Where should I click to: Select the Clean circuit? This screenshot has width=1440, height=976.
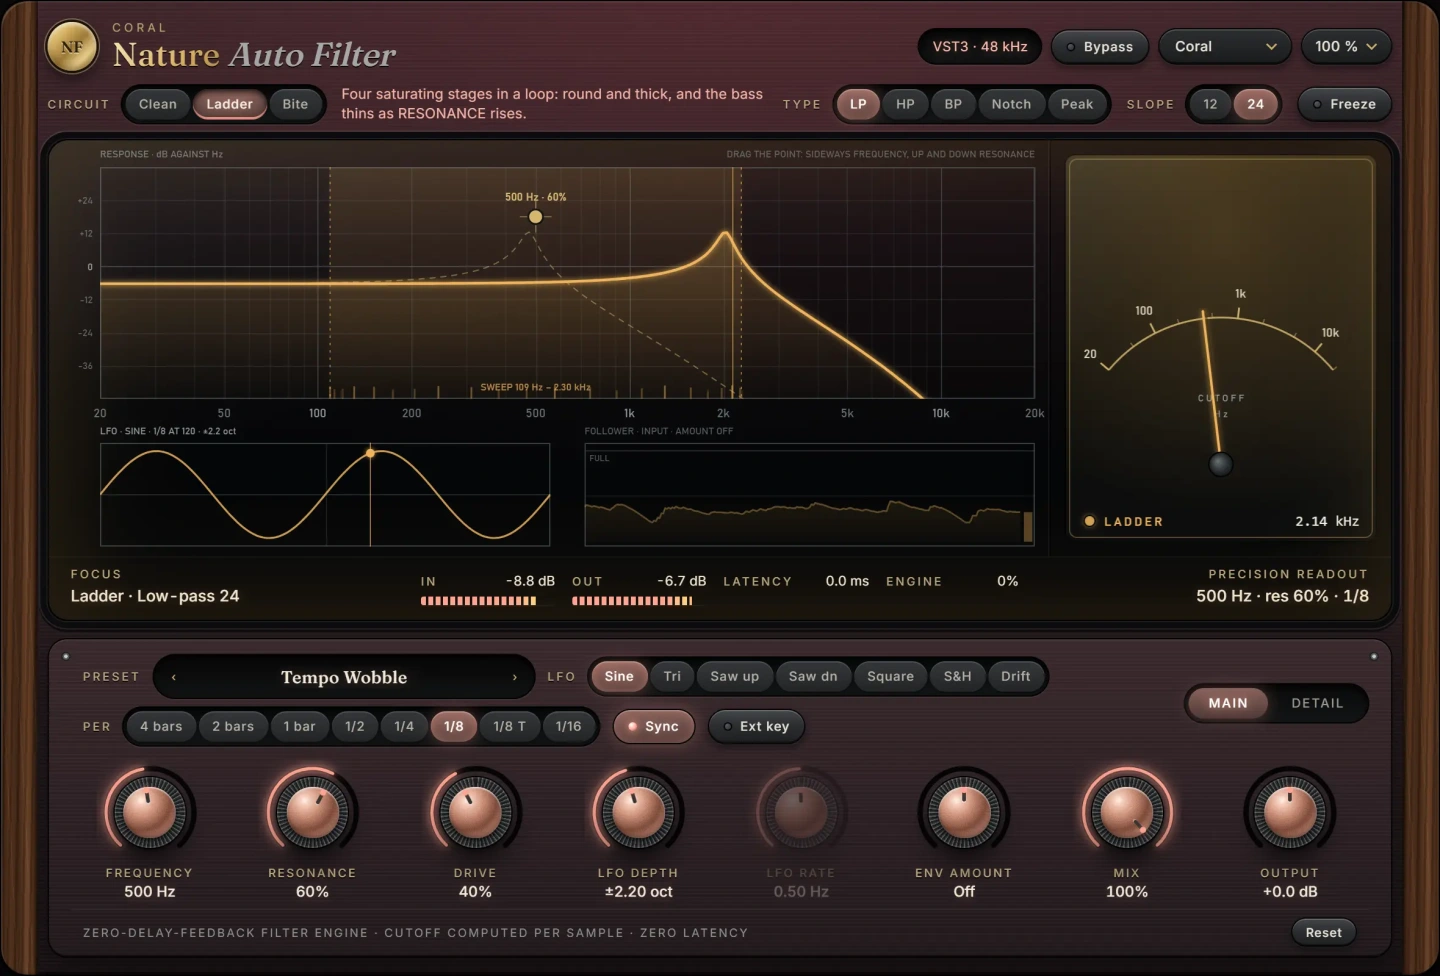tap(158, 104)
